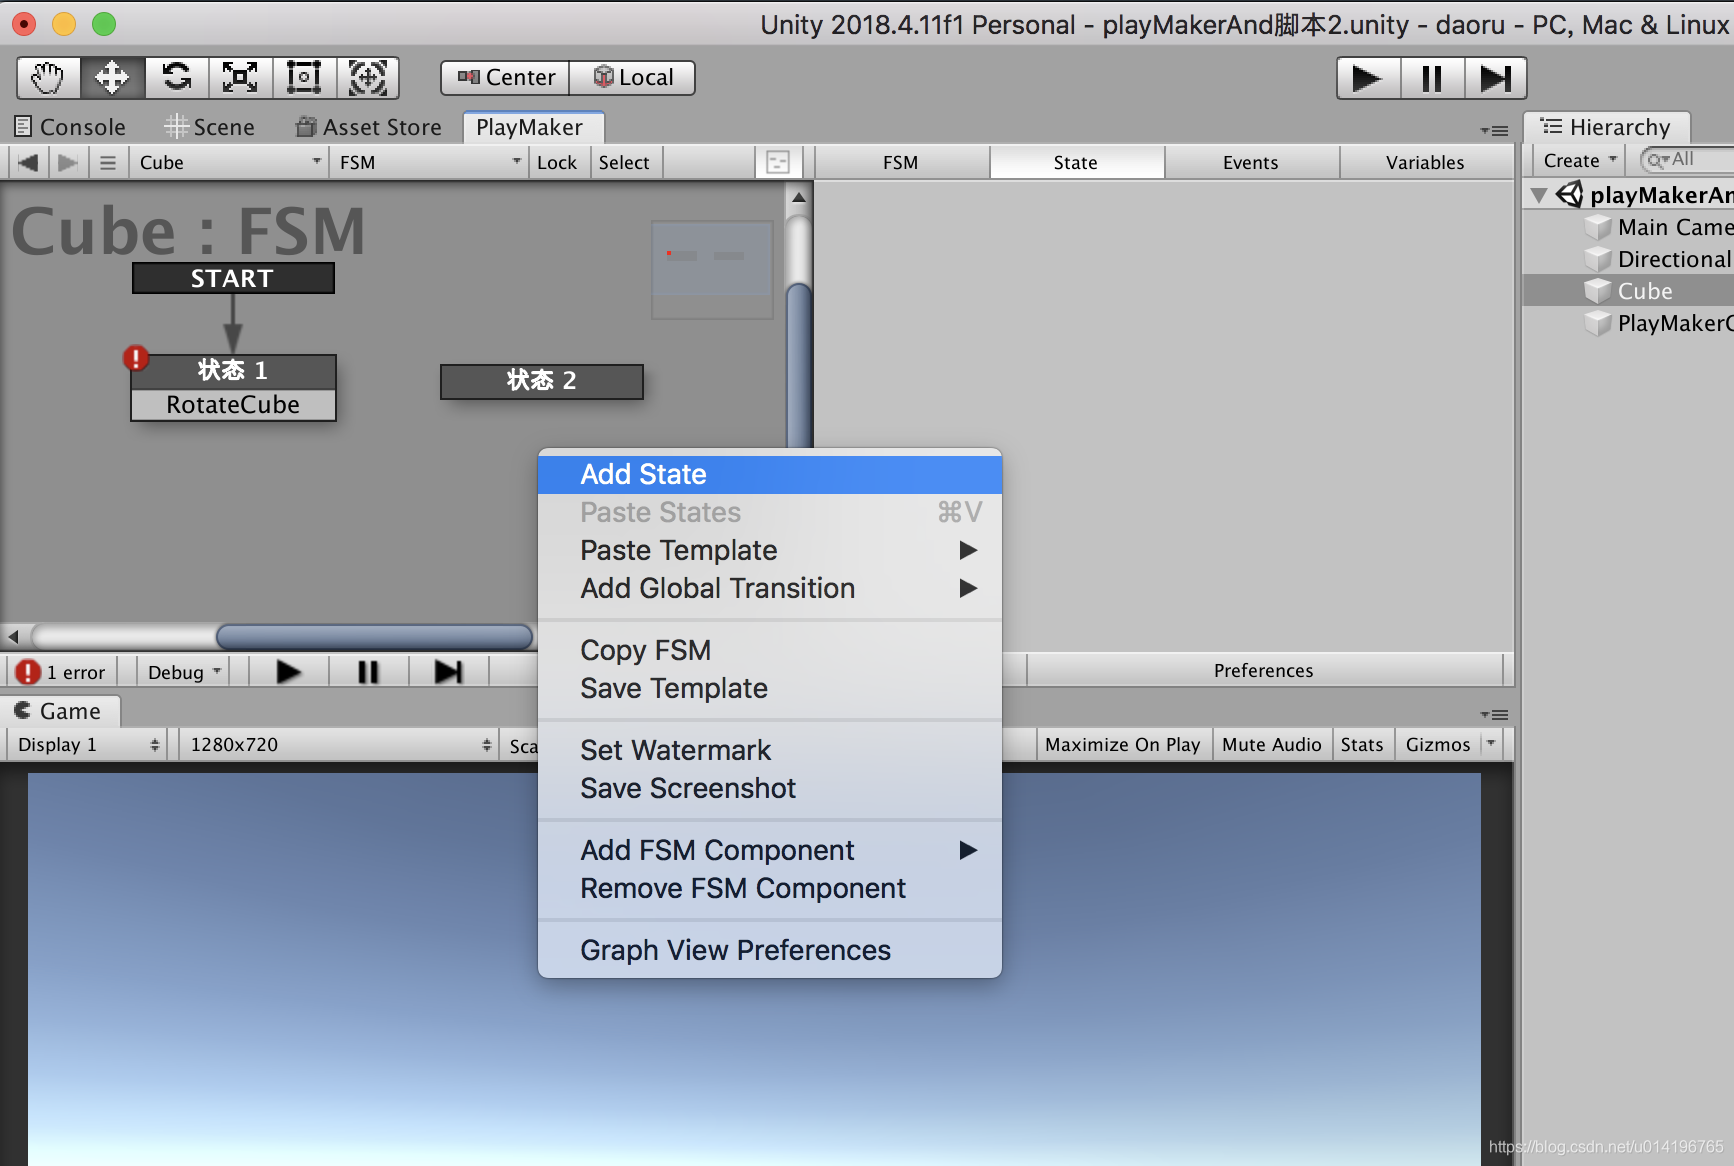The width and height of the screenshot is (1734, 1166).
Task: Open the Asset Store tab
Action: point(369,127)
